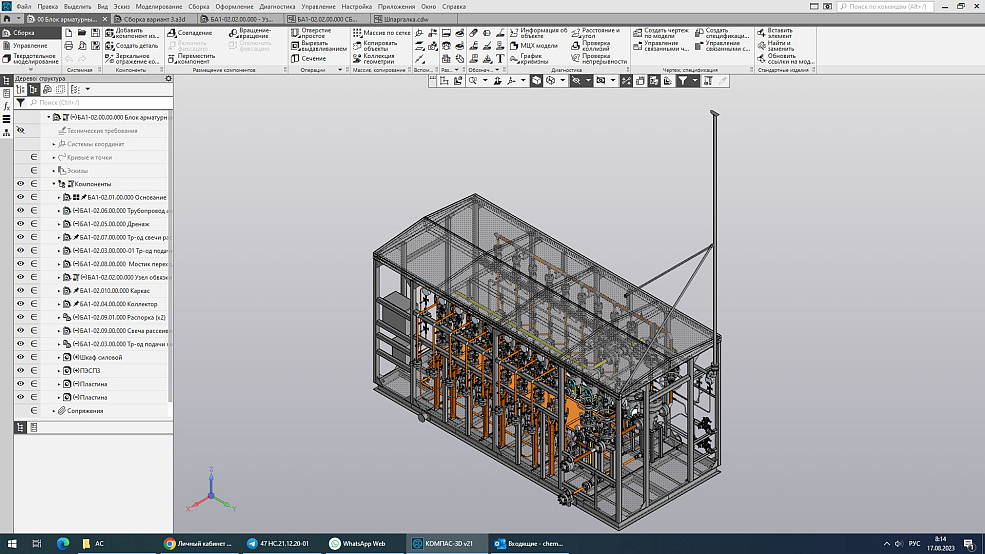Image resolution: width=985 pixels, height=554 pixels.
Task: Collapse the Компоненты tree node
Action: click(x=53, y=184)
